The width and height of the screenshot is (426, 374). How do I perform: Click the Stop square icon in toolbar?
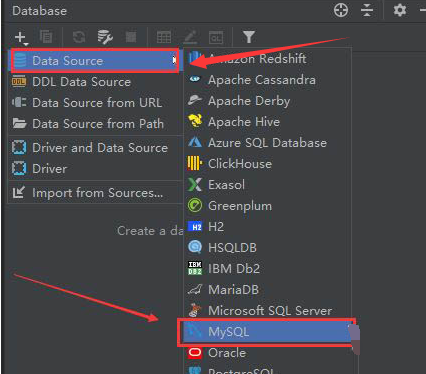click(131, 37)
